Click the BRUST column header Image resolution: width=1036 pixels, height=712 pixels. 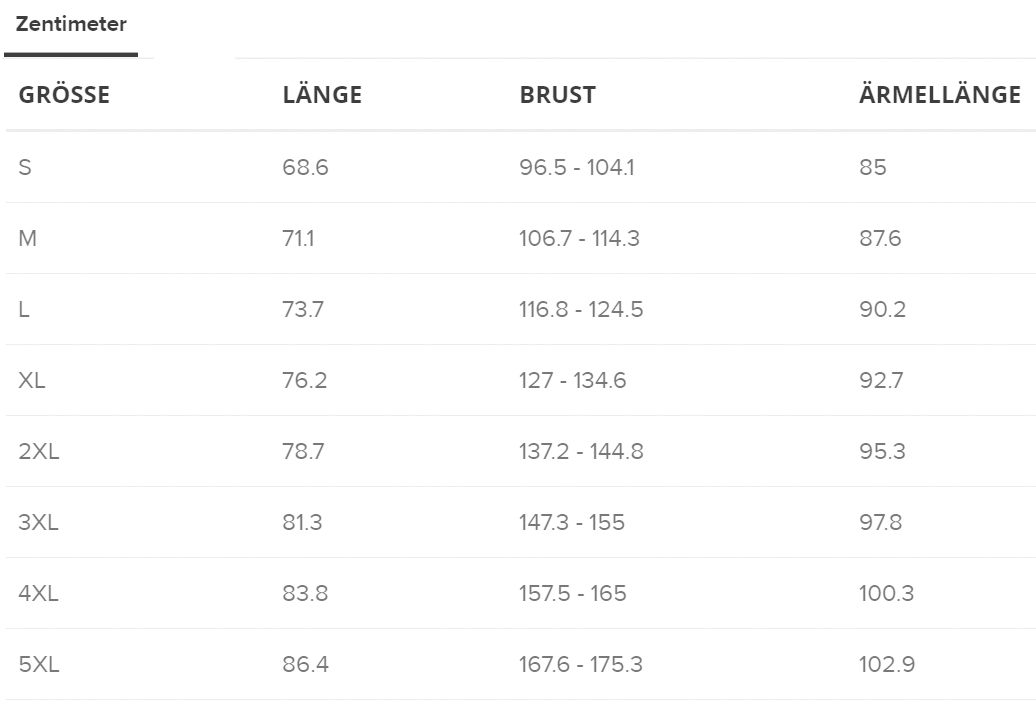pyautogui.click(x=558, y=95)
